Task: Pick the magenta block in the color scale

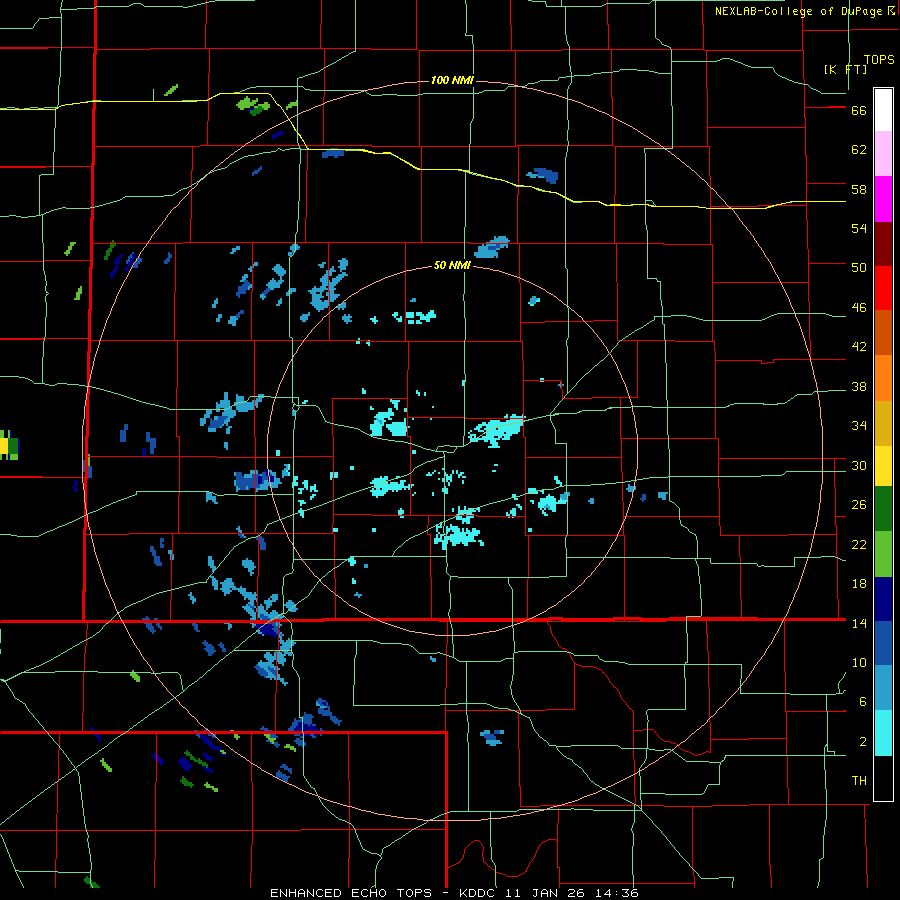Action: click(883, 199)
